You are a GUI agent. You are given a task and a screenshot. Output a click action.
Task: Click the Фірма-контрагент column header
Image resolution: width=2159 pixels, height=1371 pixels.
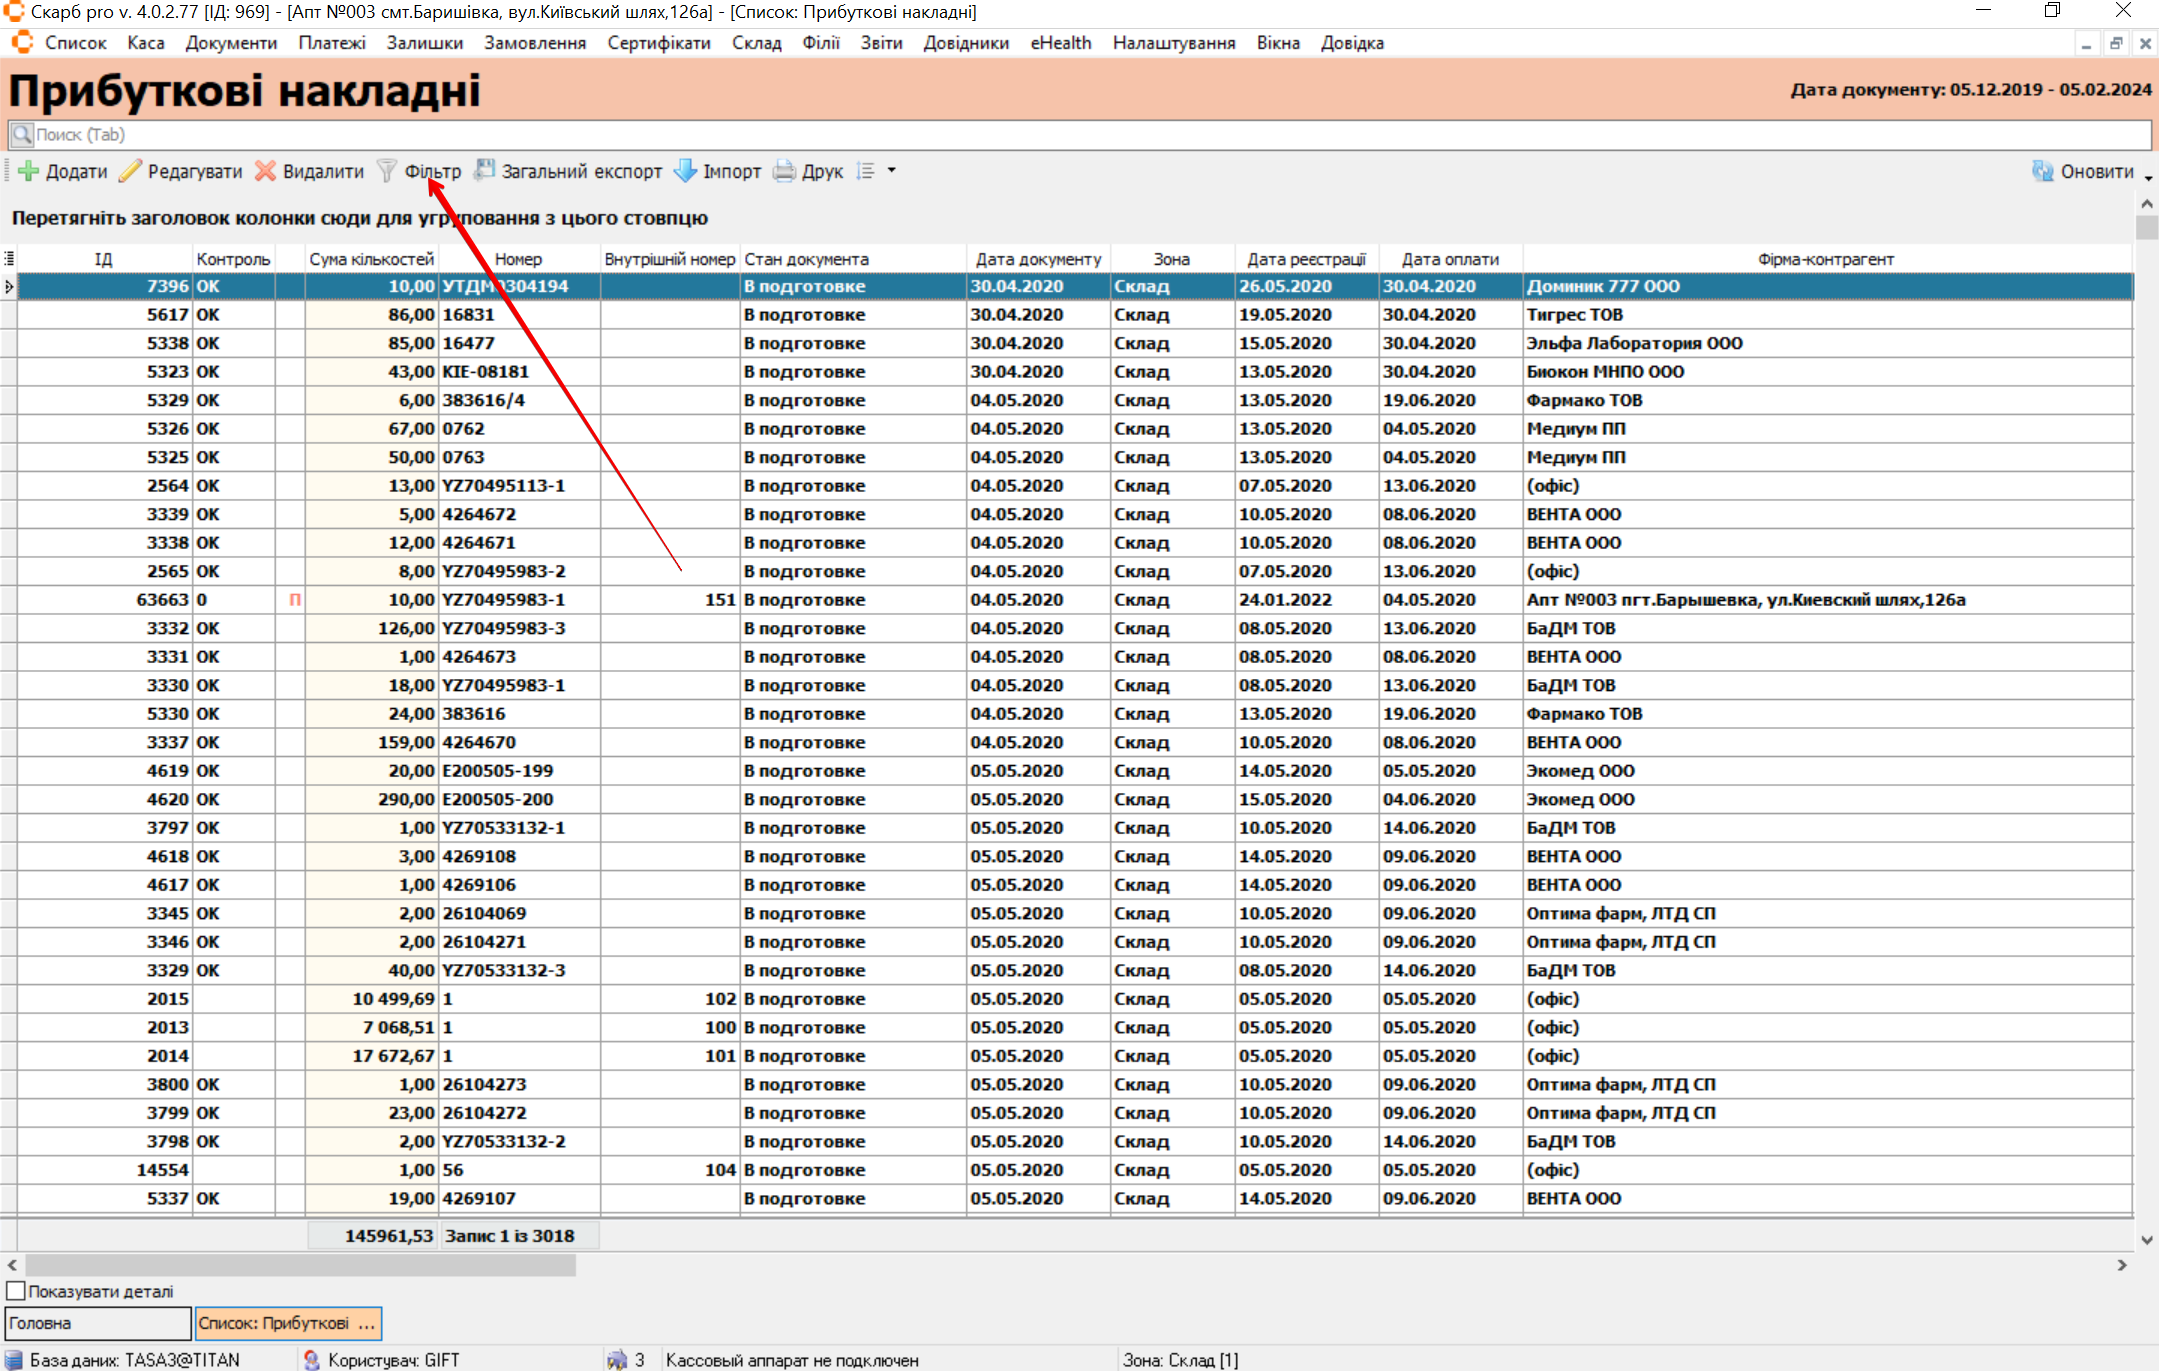1825,259
